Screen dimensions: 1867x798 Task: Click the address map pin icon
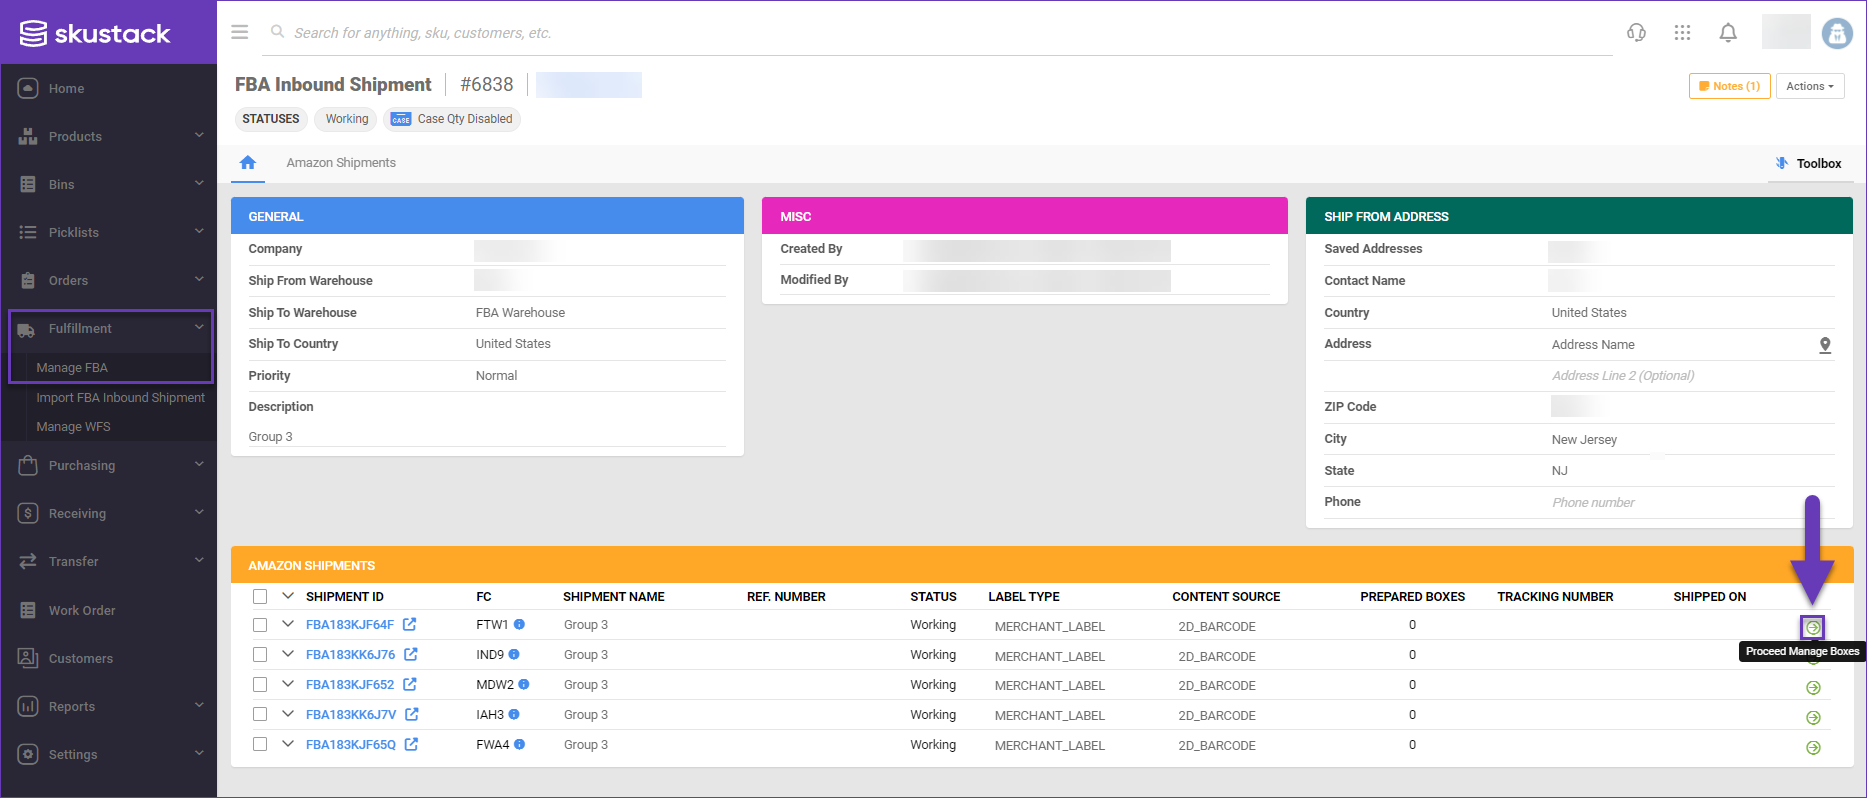coord(1825,345)
